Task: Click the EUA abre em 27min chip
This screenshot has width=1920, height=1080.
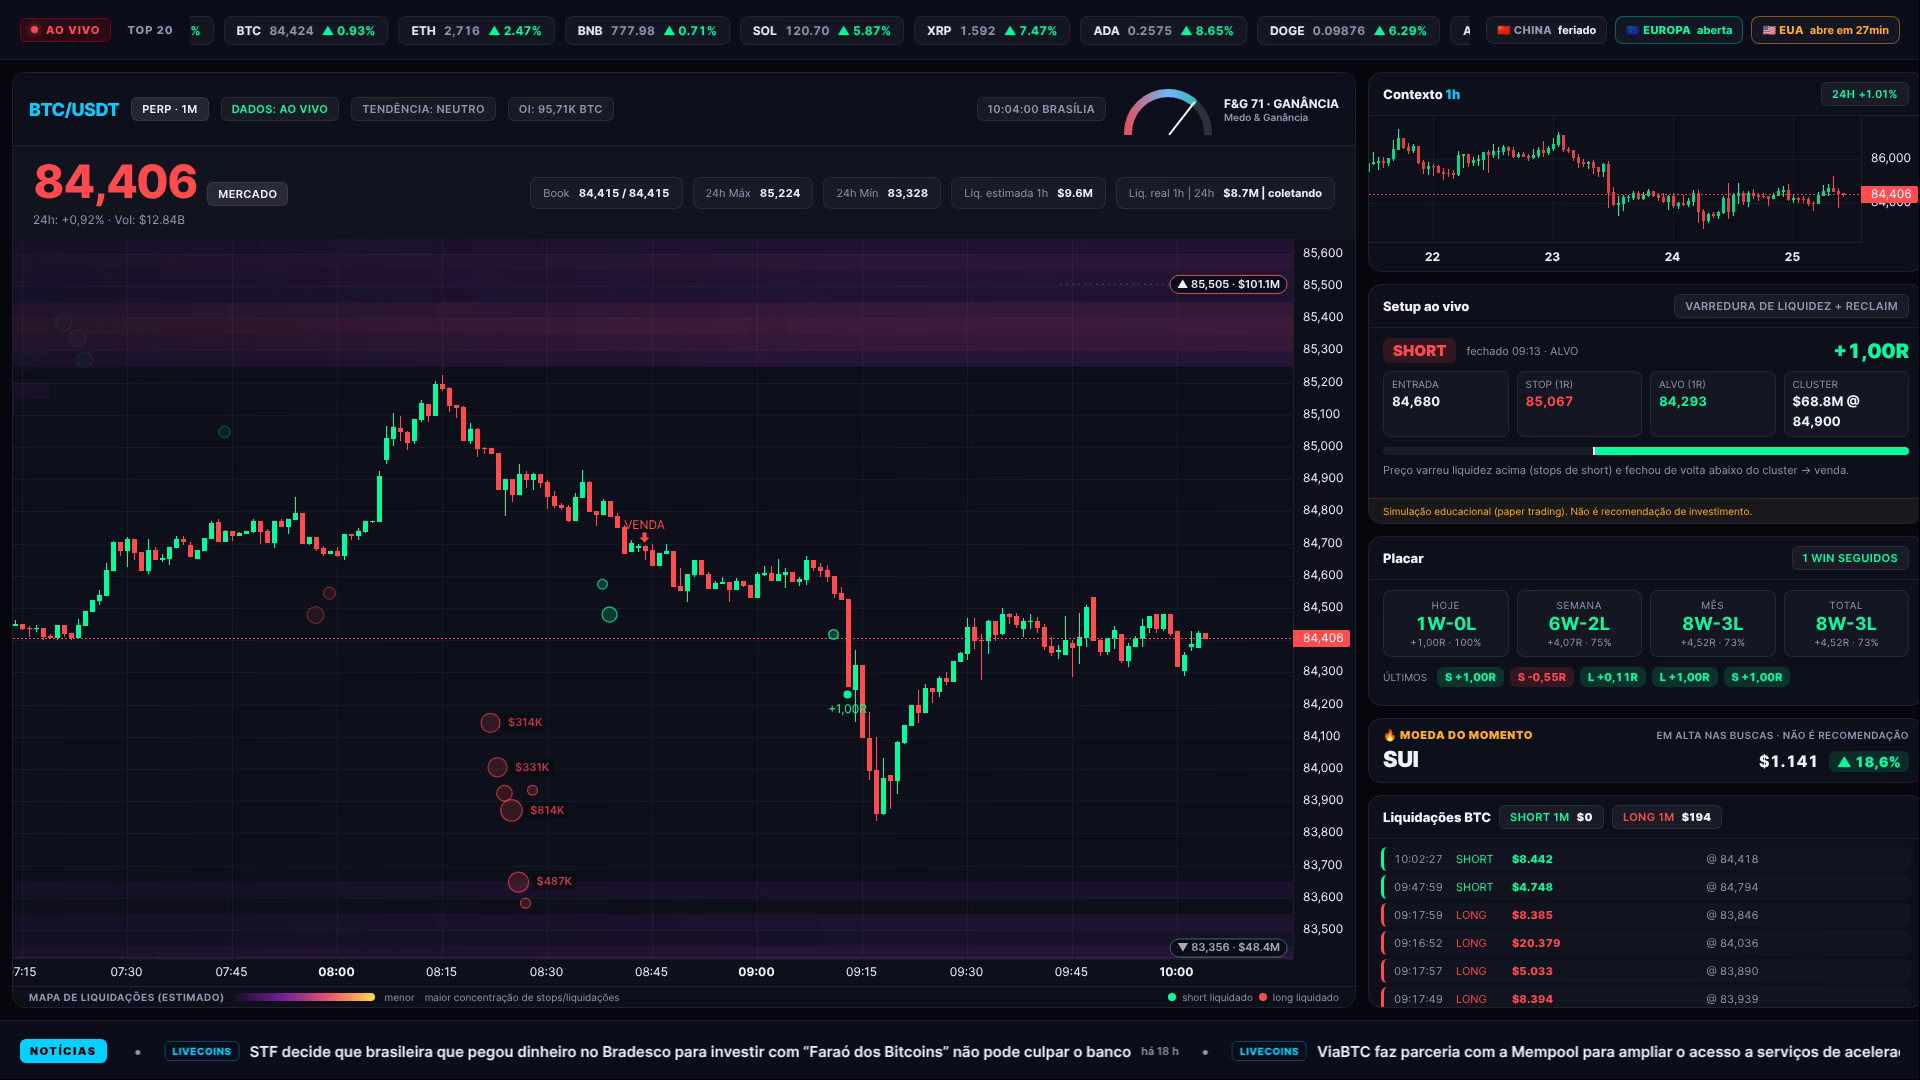Action: click(x=1825, y=30)
